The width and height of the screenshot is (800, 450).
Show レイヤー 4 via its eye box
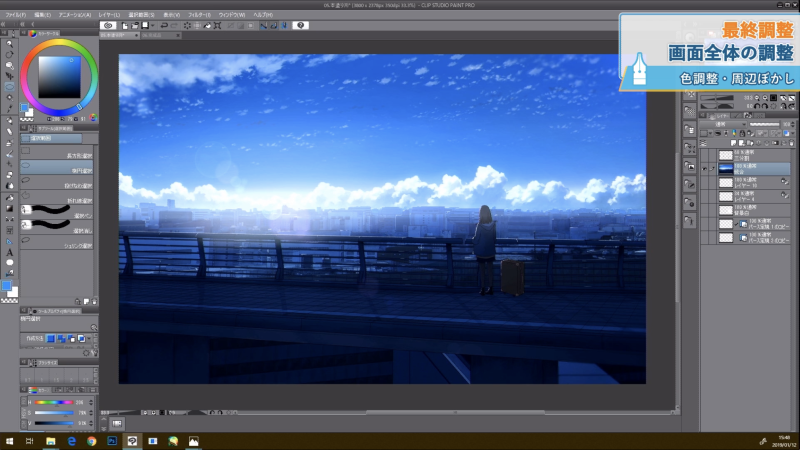coord(705,196)
